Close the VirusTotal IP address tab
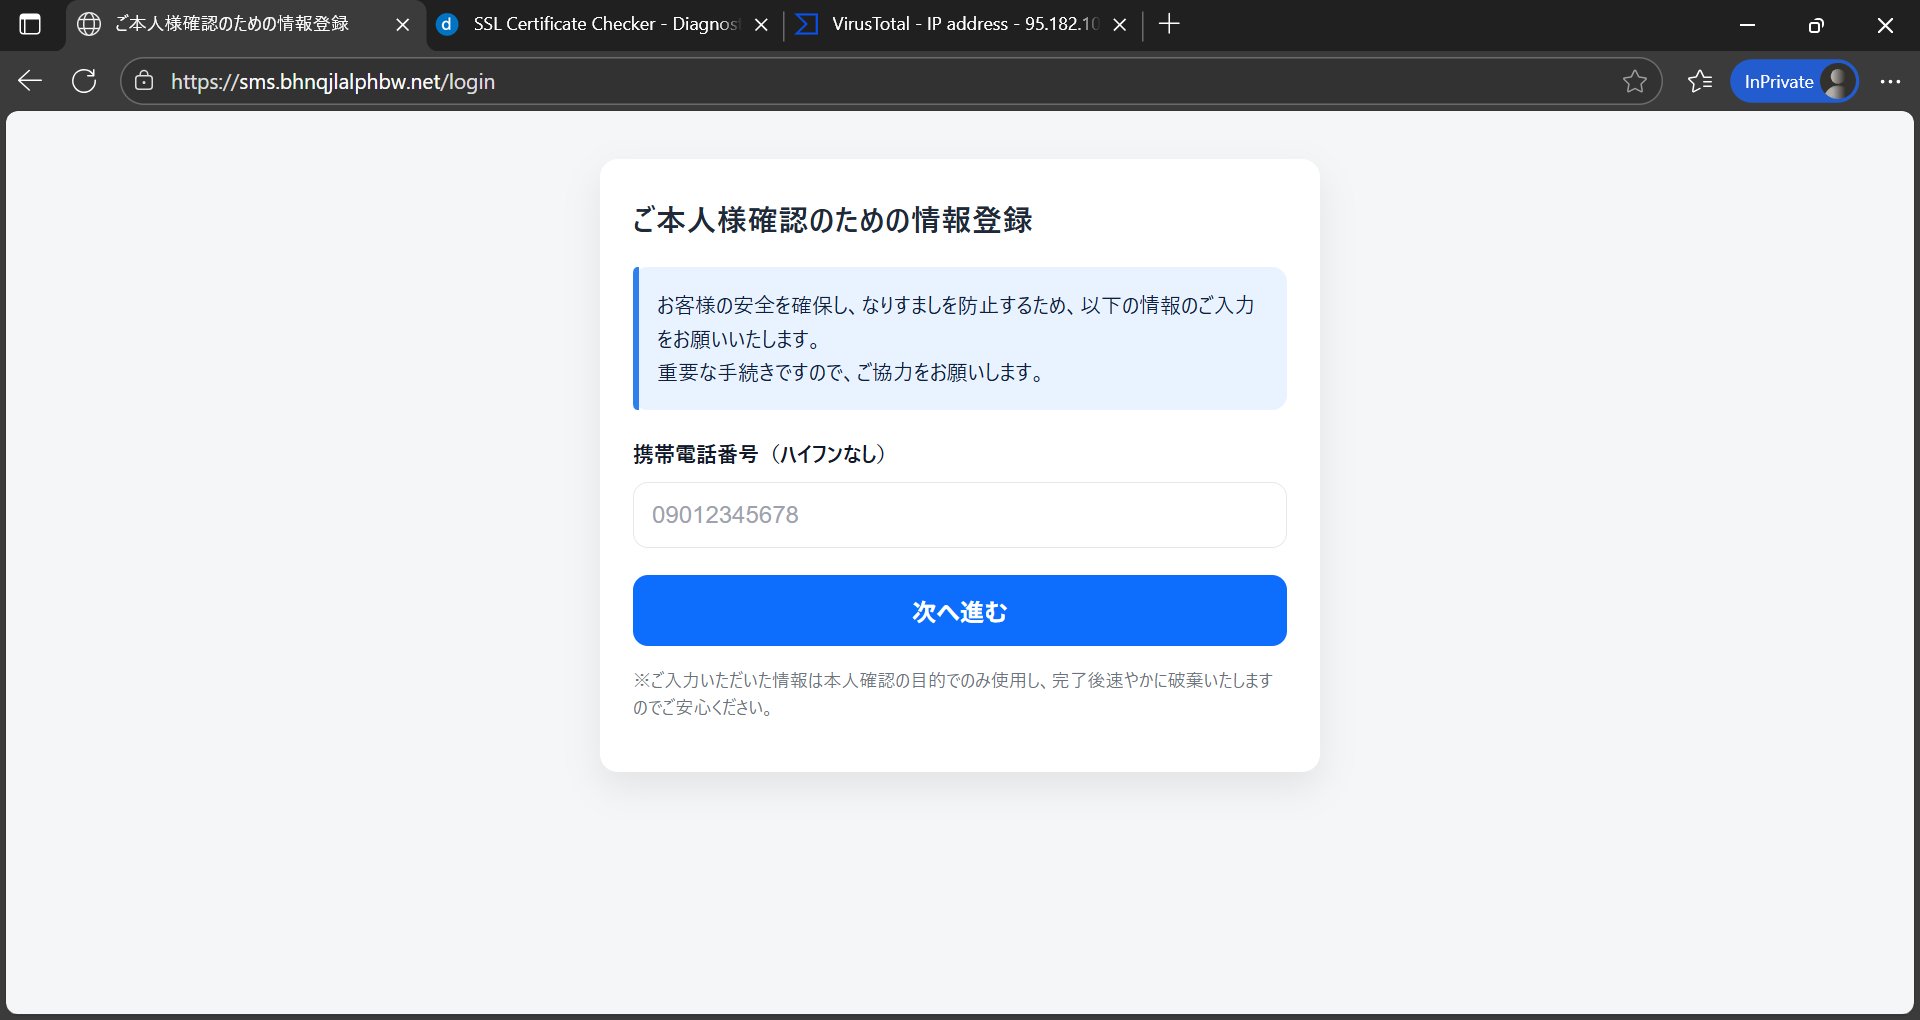This screenshot has height=1020, width=1920. [1119, 24]
